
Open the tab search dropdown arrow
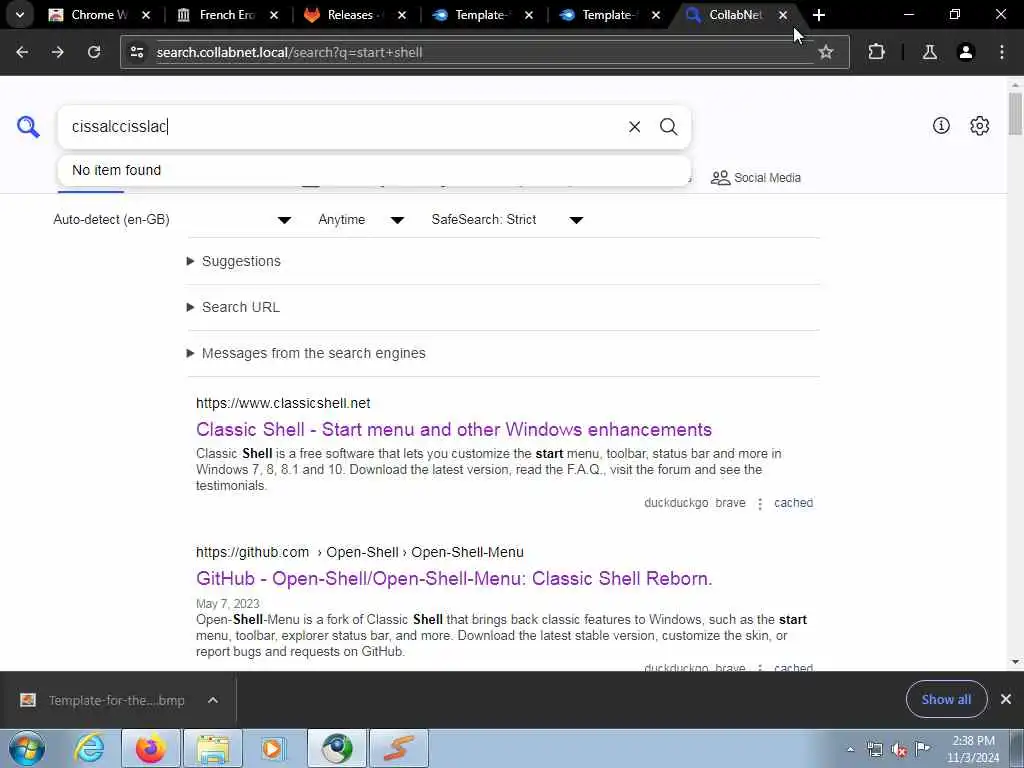(x=20, y=14)
